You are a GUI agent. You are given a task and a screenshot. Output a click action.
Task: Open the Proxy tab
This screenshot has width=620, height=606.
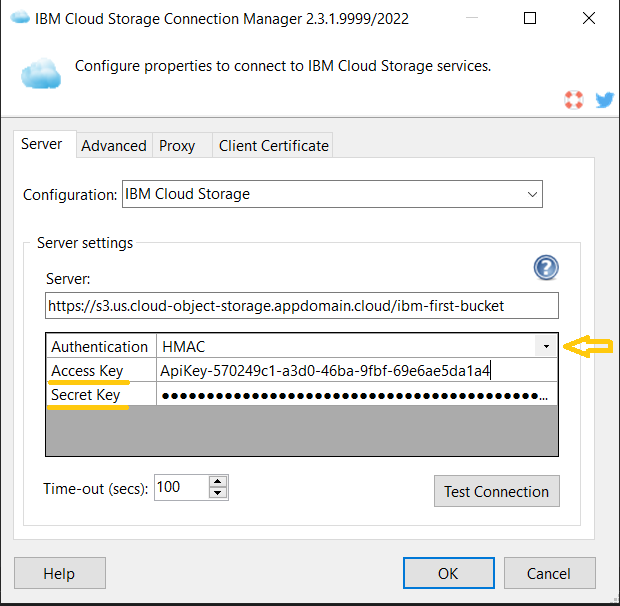(x=177, y=145)
